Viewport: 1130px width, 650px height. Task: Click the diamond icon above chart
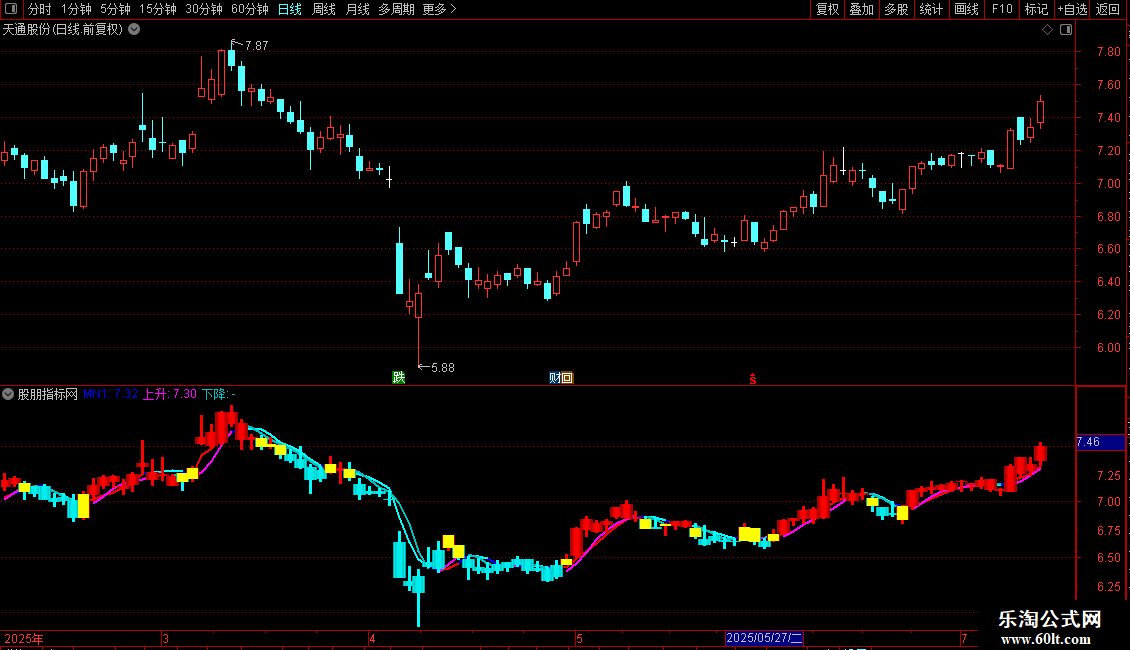tap(1048, 30)
